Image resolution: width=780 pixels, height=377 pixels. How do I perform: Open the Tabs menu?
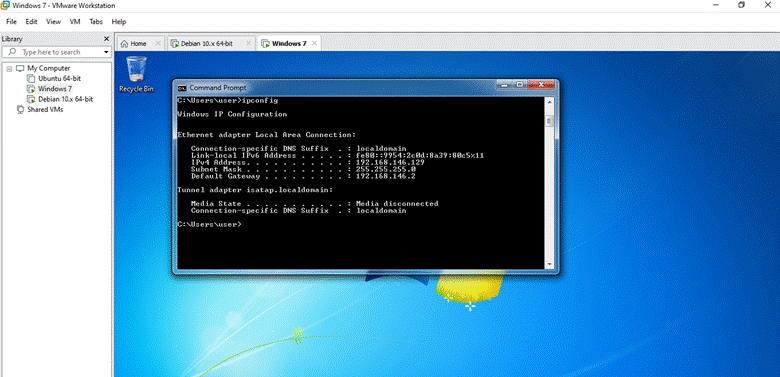pyautogui.click(x=96, y=22)
